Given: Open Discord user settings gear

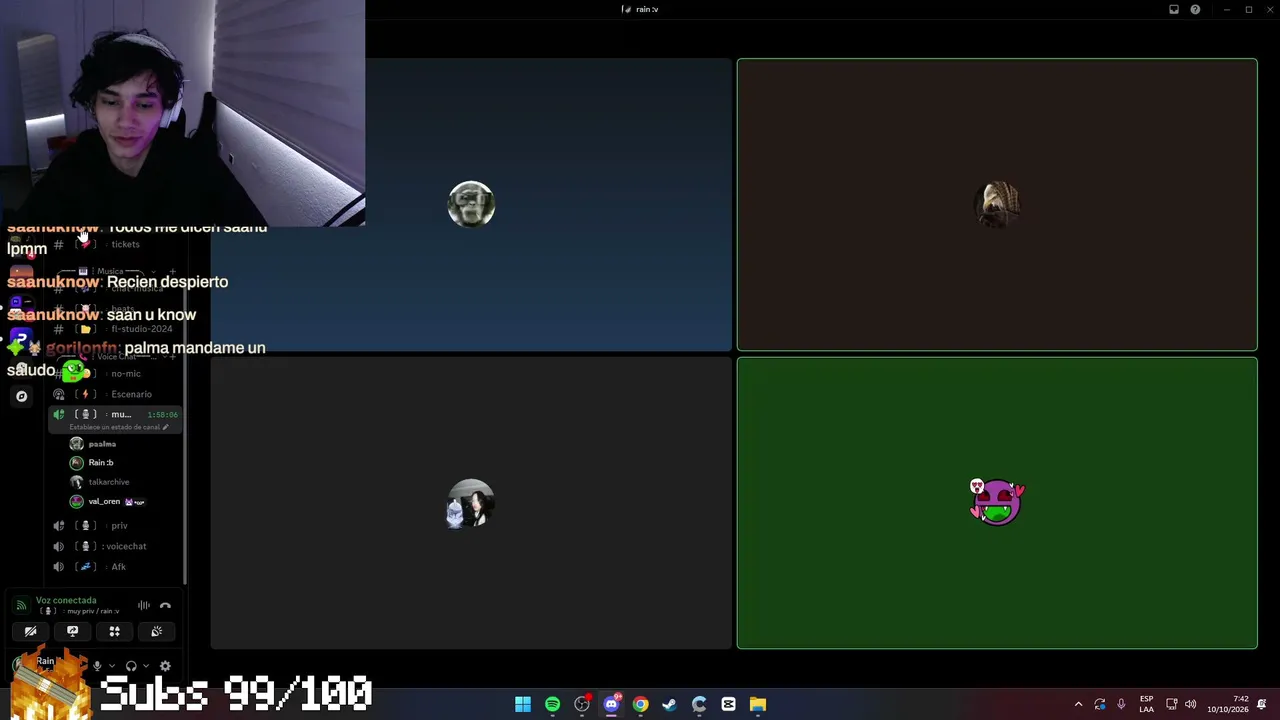Looking at the screenshot, I should (x=165, y=666).
